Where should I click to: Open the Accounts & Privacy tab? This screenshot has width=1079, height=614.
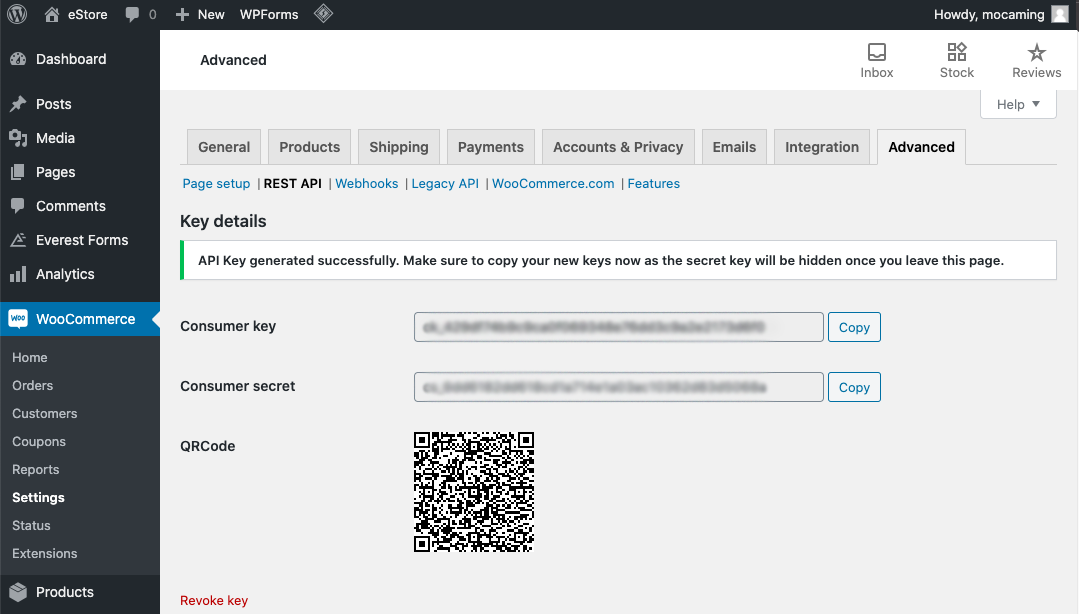click(x=618, y=147)
